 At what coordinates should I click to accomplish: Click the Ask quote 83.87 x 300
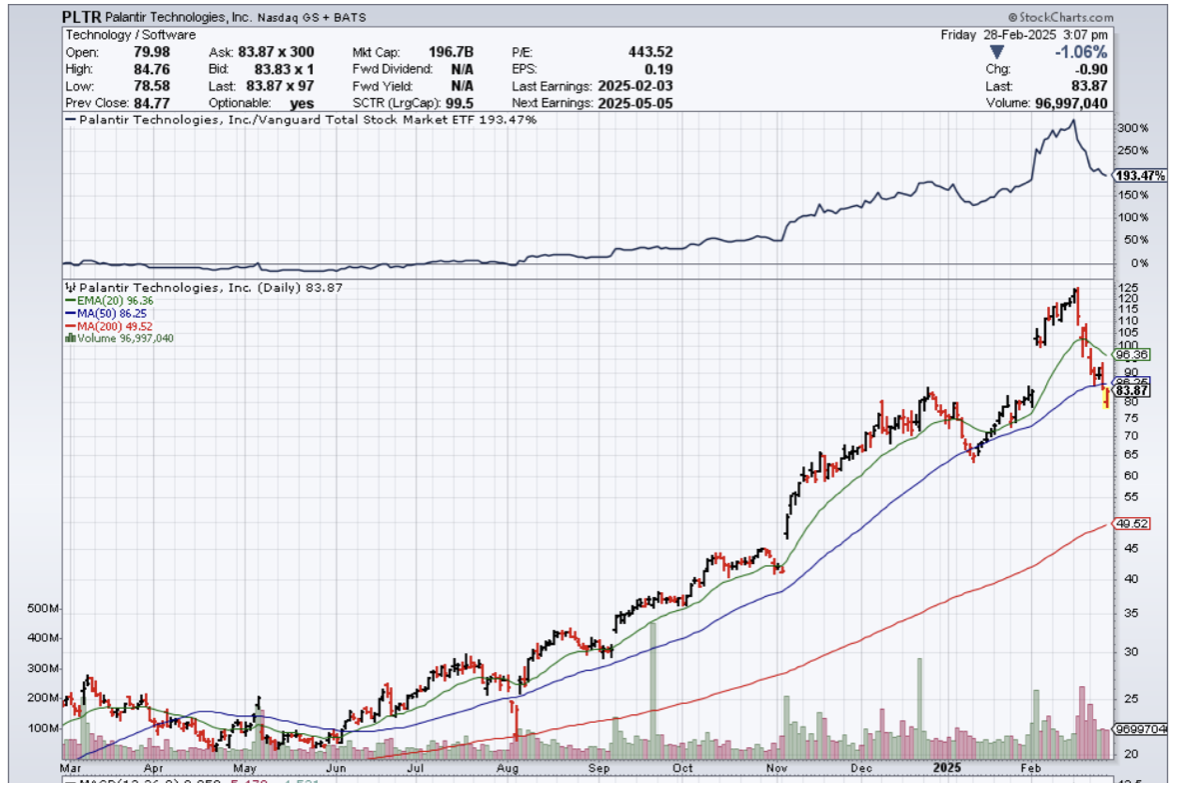point(276,52)
